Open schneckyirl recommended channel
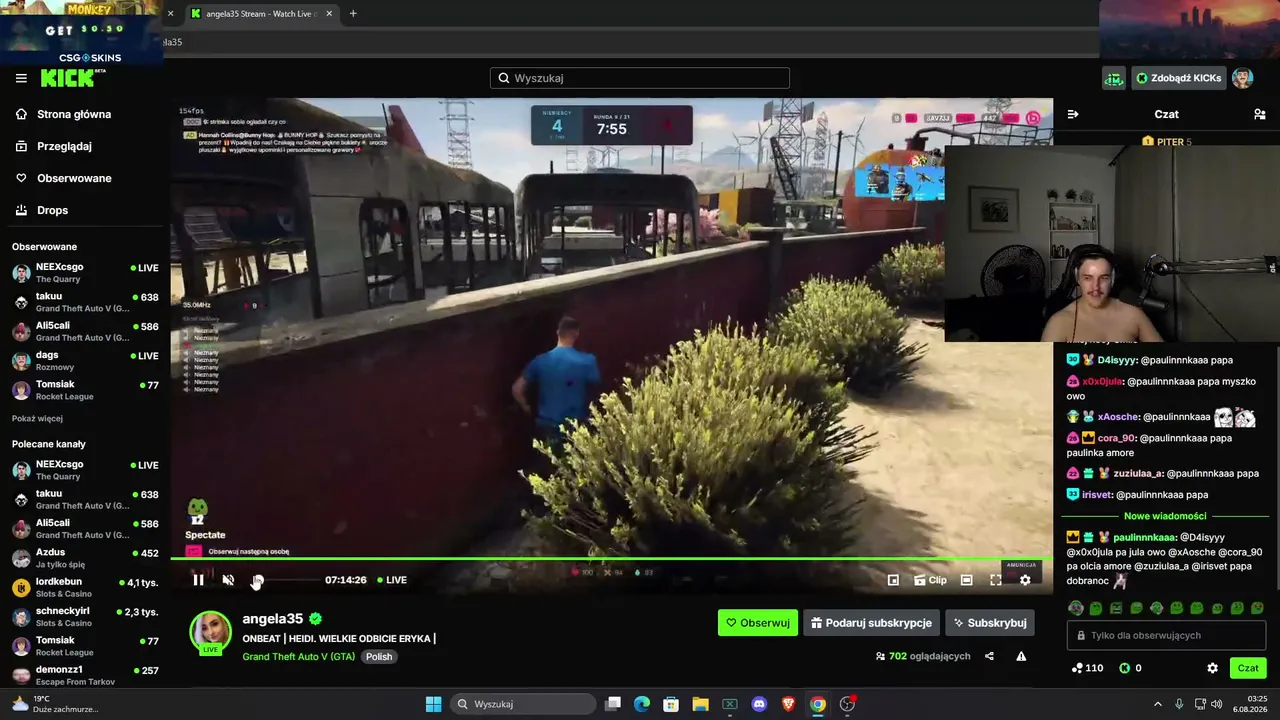 85,617
